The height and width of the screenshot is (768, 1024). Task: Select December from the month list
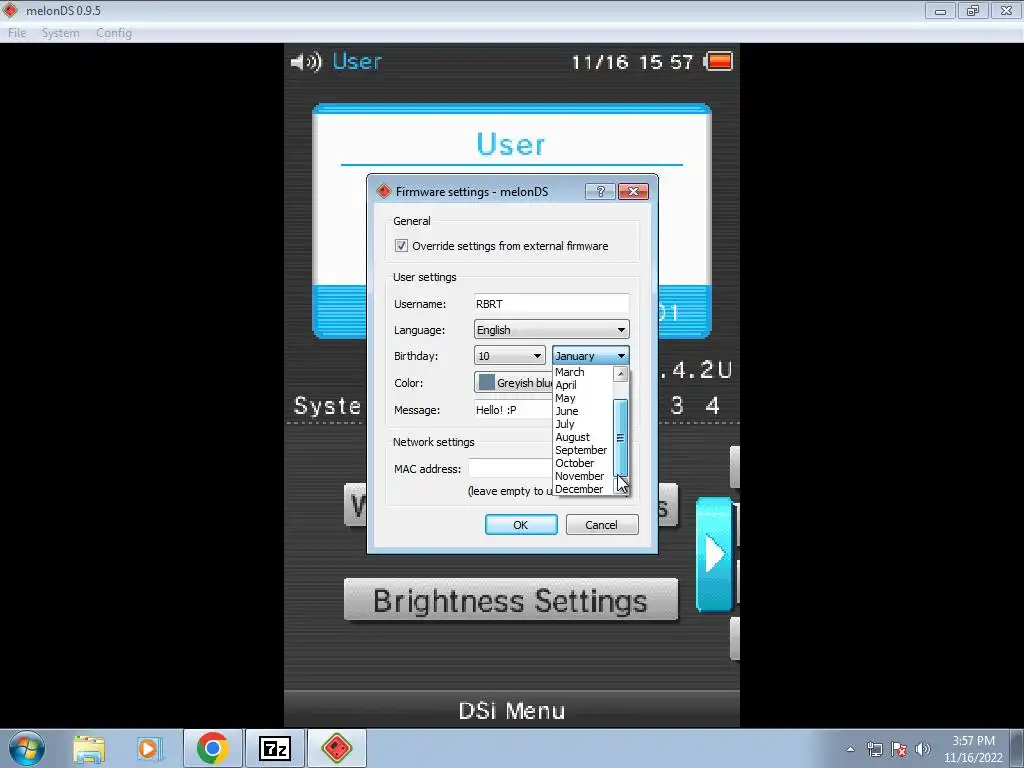click(583, 489)
